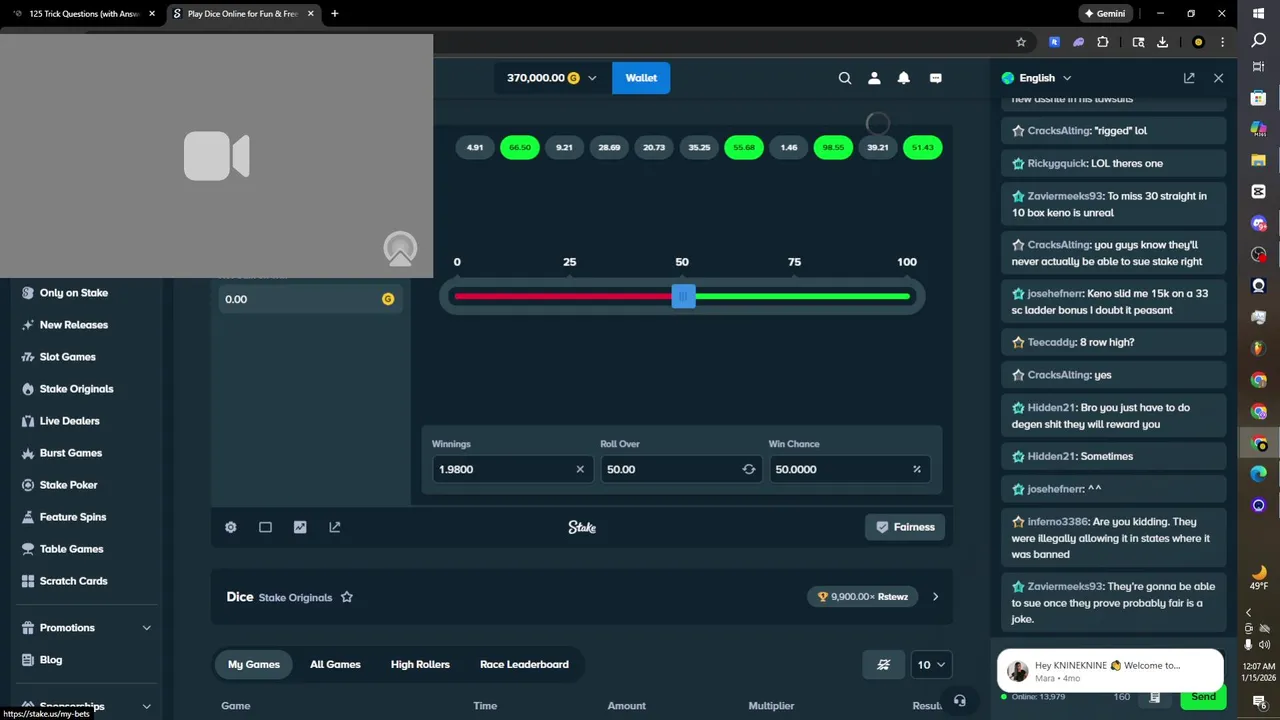Open Feature Spins in sidebar
Screen dimensions: 1280x720
72,517
